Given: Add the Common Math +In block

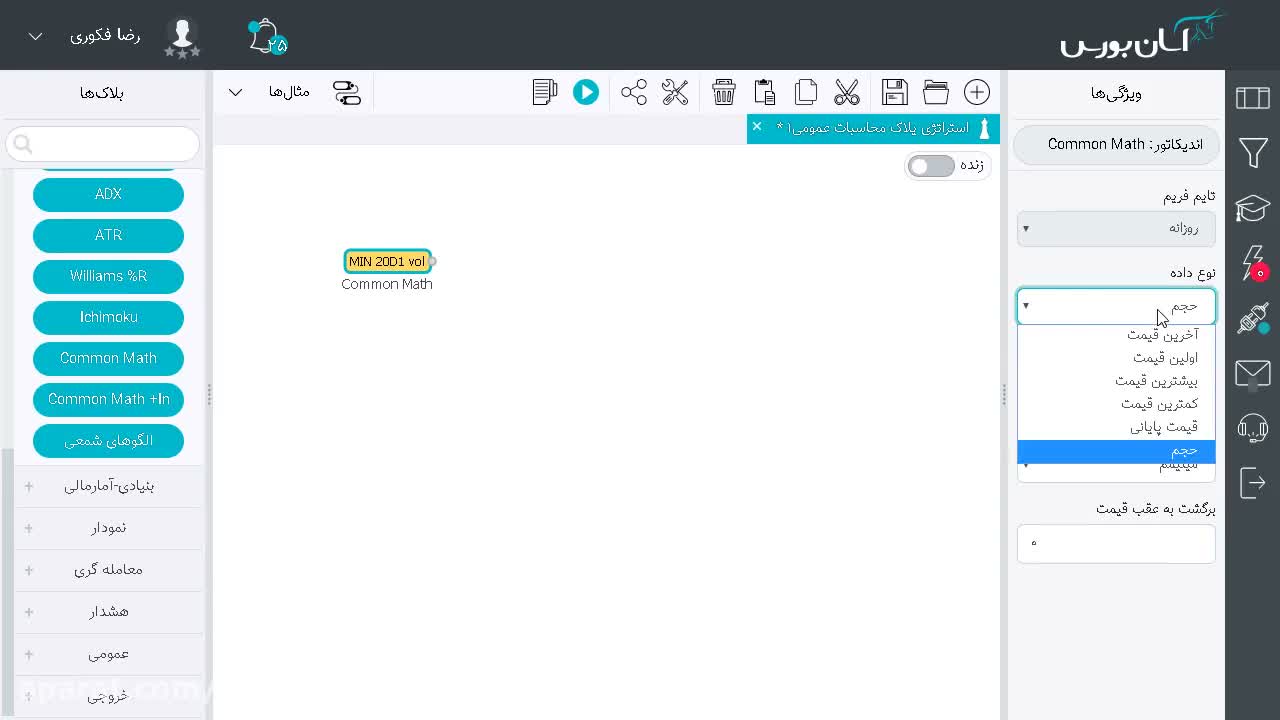Looking at the screenshot, I should pos(108,399).
